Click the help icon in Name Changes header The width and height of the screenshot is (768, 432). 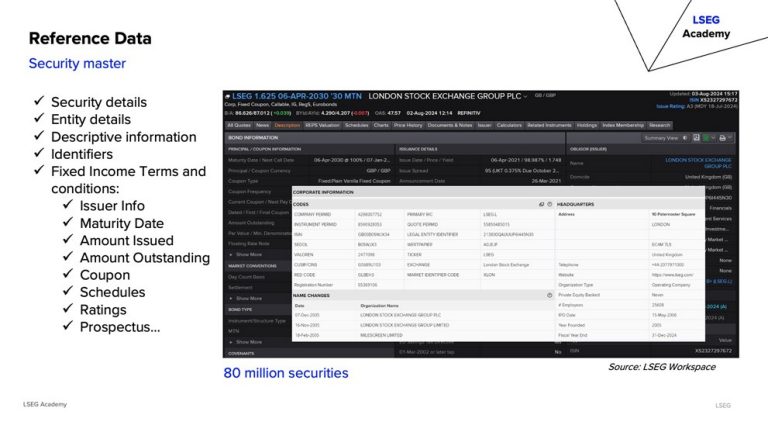550,295
